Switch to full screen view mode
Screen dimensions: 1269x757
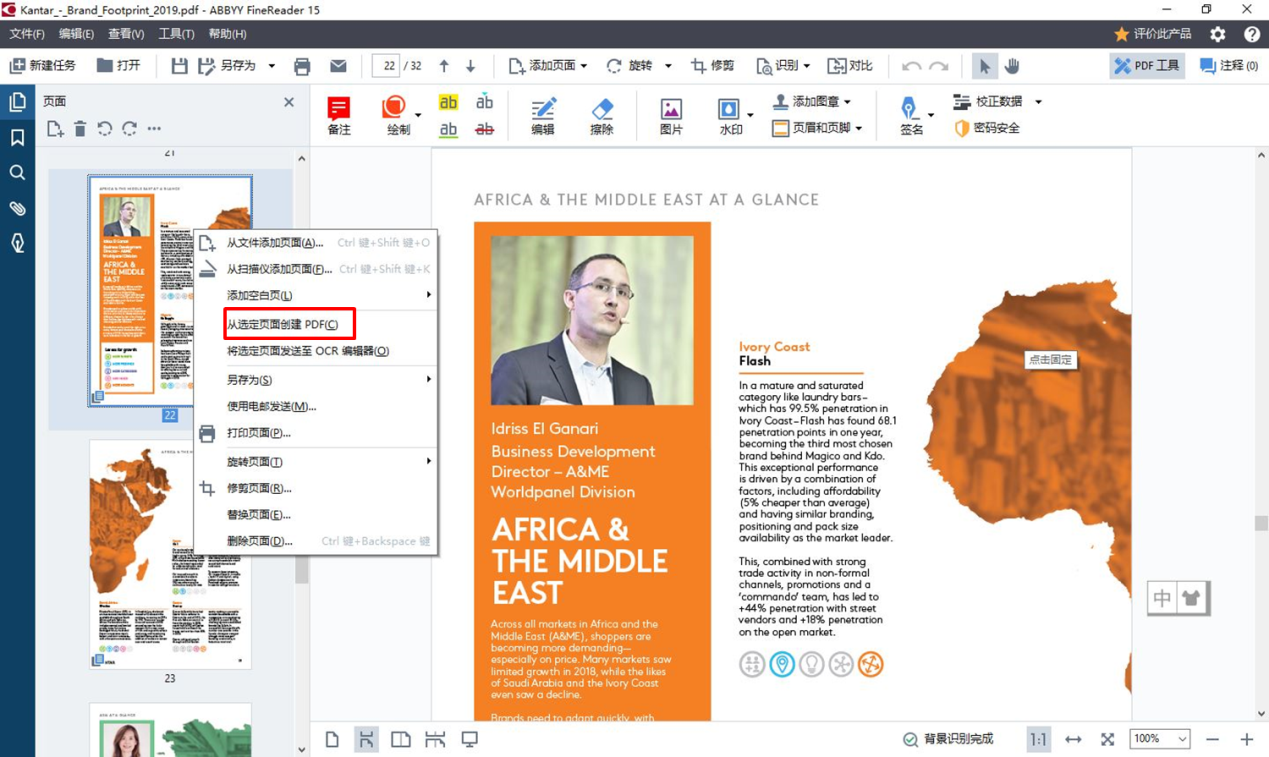(x=469, y=739)
